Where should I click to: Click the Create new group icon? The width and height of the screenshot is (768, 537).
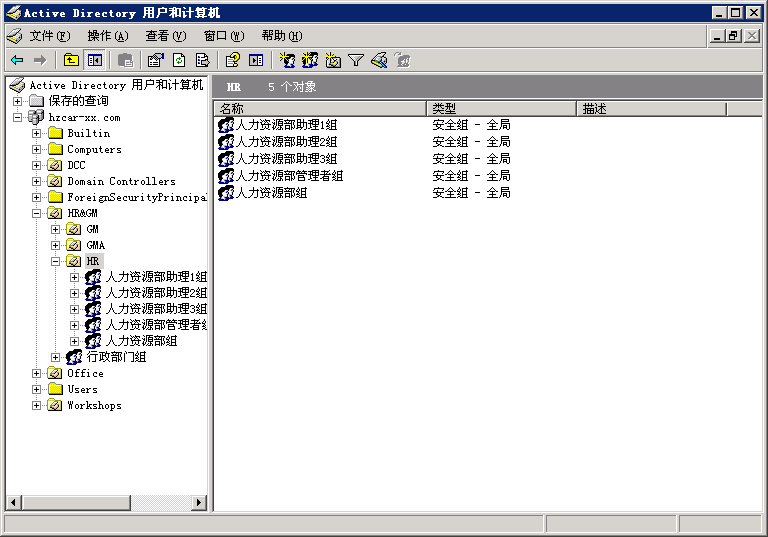310,61
